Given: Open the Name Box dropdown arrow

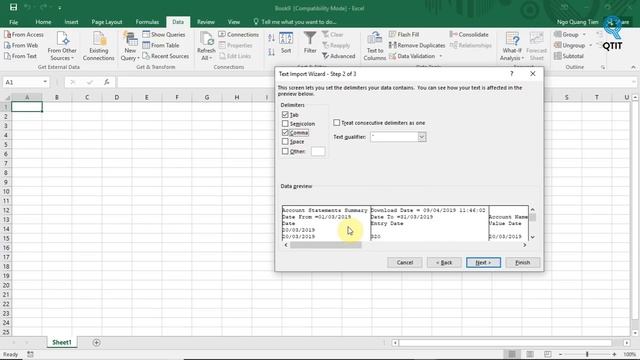Looking at the screenshot, I should [44, 82].
